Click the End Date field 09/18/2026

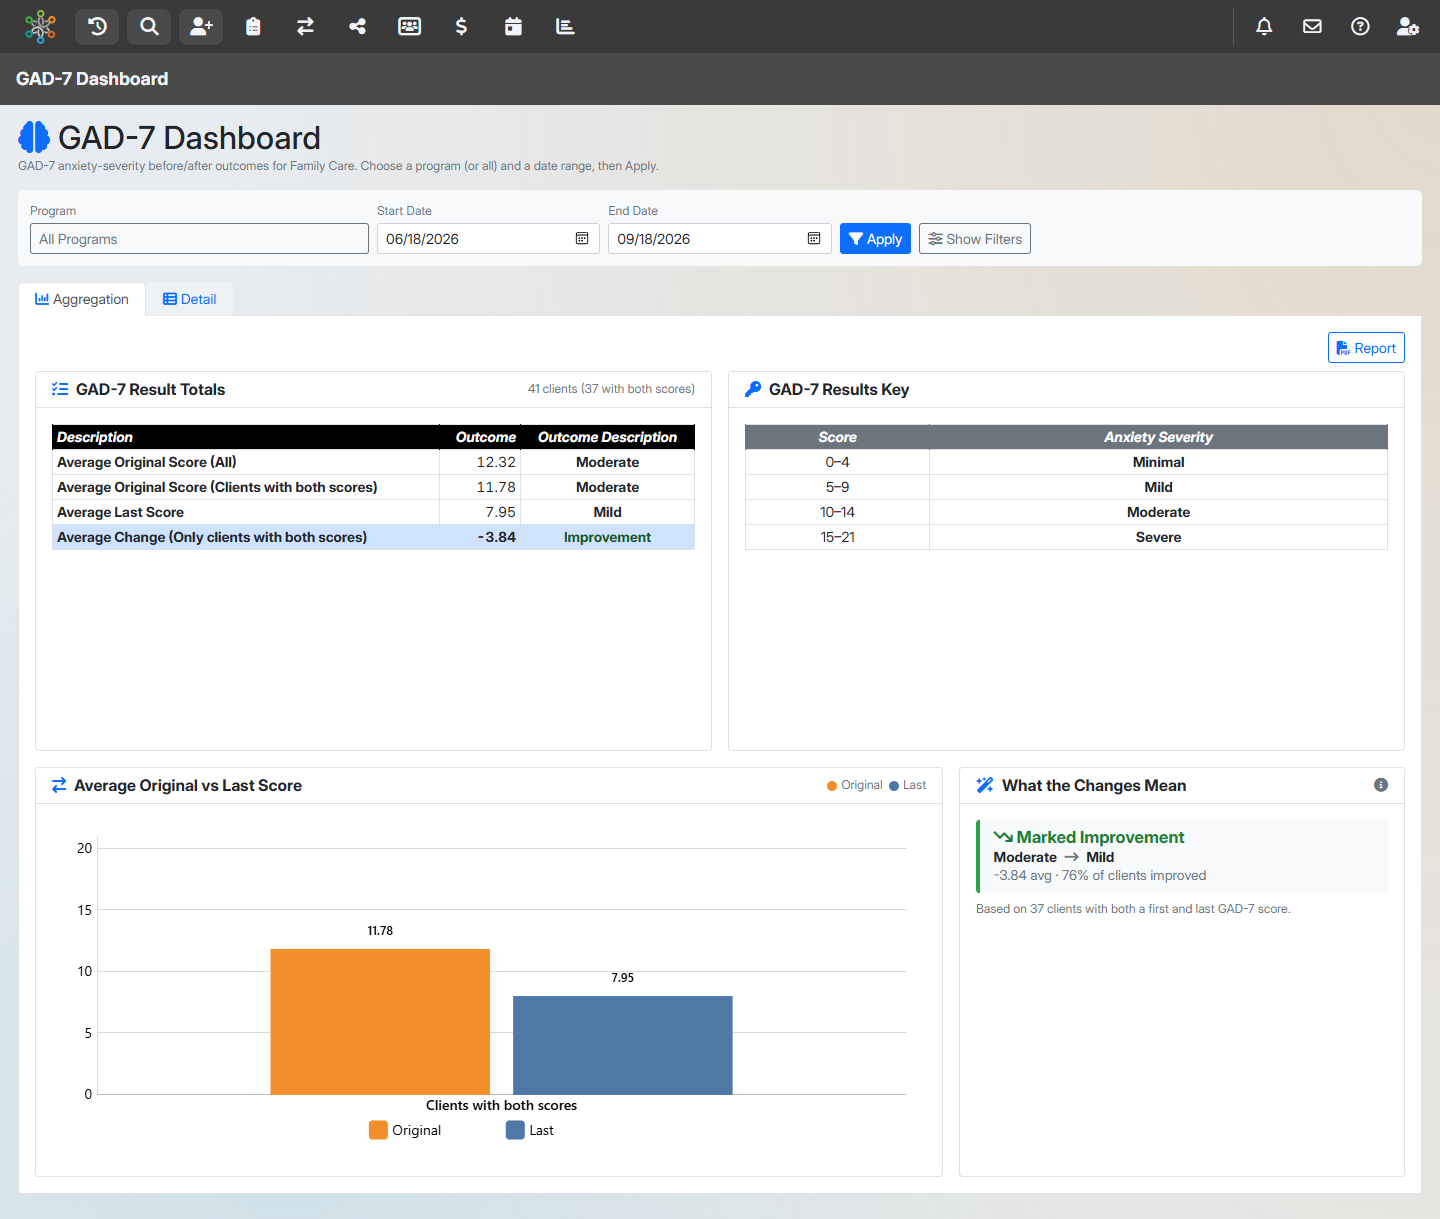[x=720, y=239]
